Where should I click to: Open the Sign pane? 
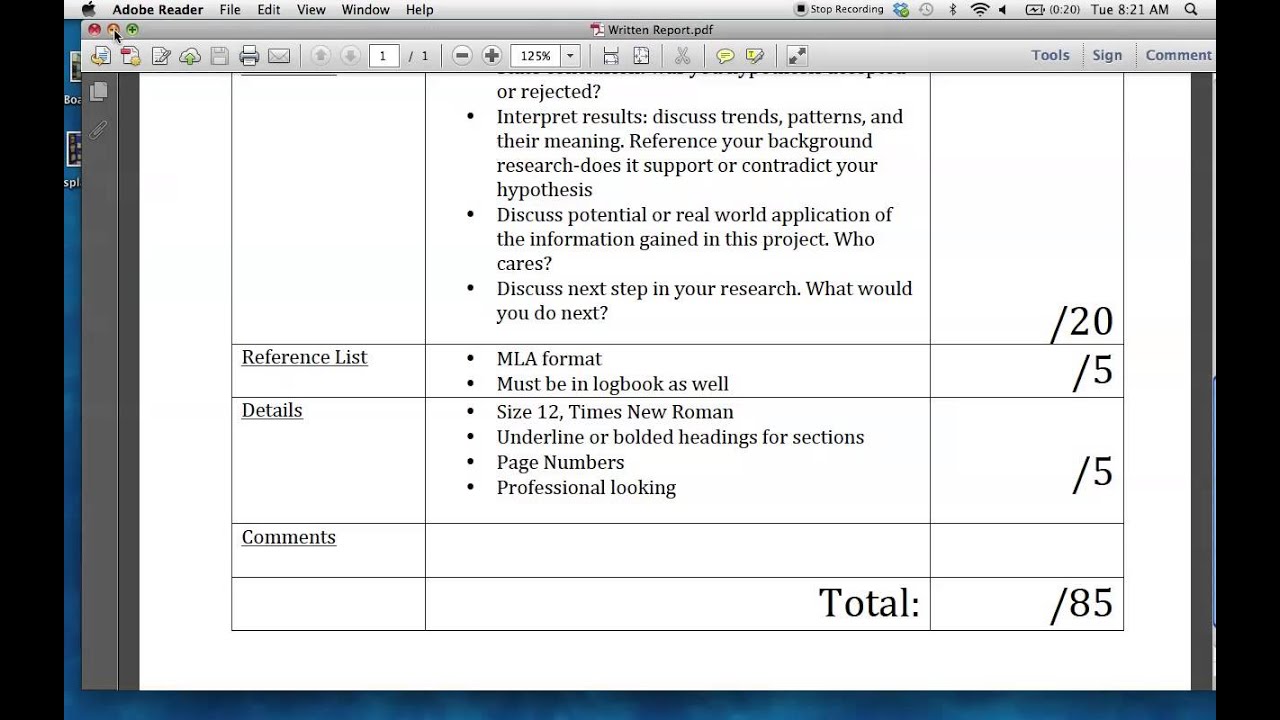(1107, 55)
